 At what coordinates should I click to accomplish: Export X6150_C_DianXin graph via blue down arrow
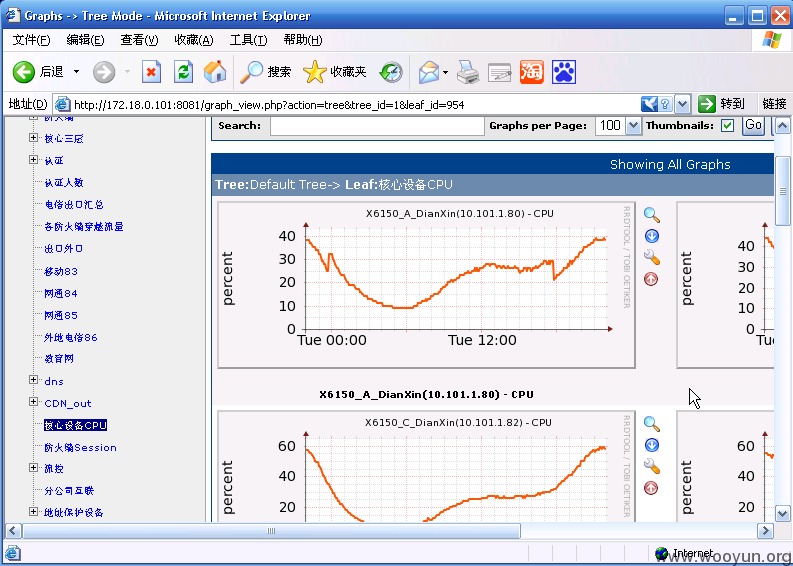(651, 445)
